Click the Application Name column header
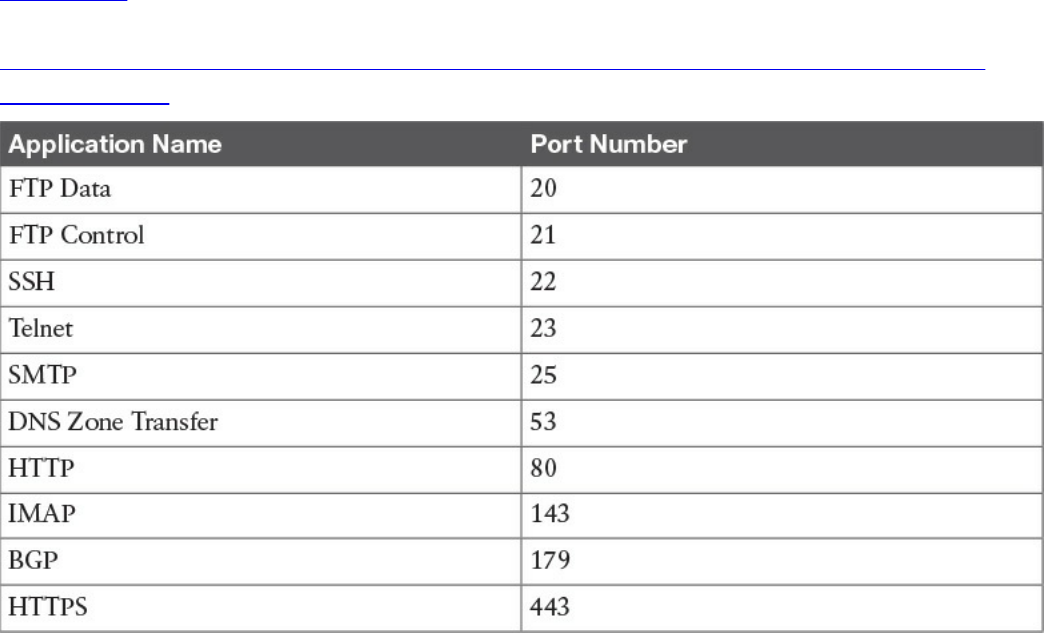 [x=115, y=144]
